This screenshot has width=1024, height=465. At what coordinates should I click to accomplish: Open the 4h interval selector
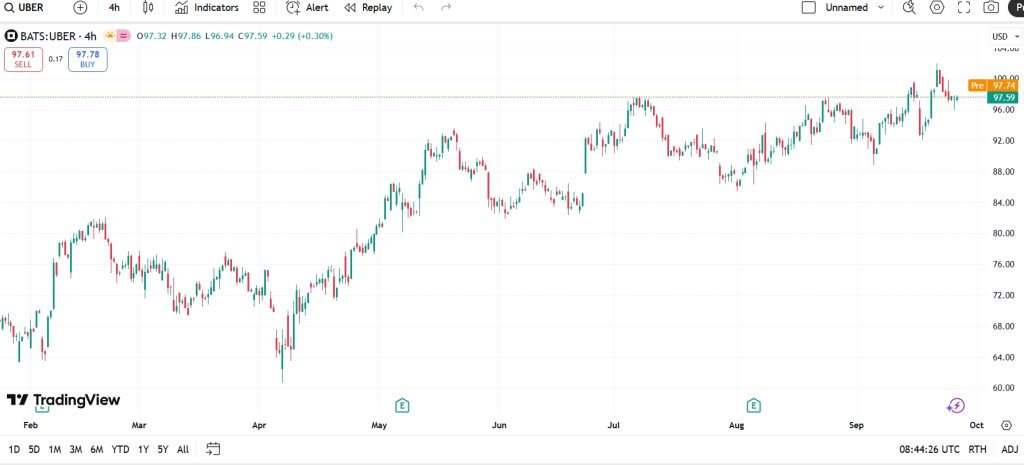pyautogui.click(x=114, y=8)
